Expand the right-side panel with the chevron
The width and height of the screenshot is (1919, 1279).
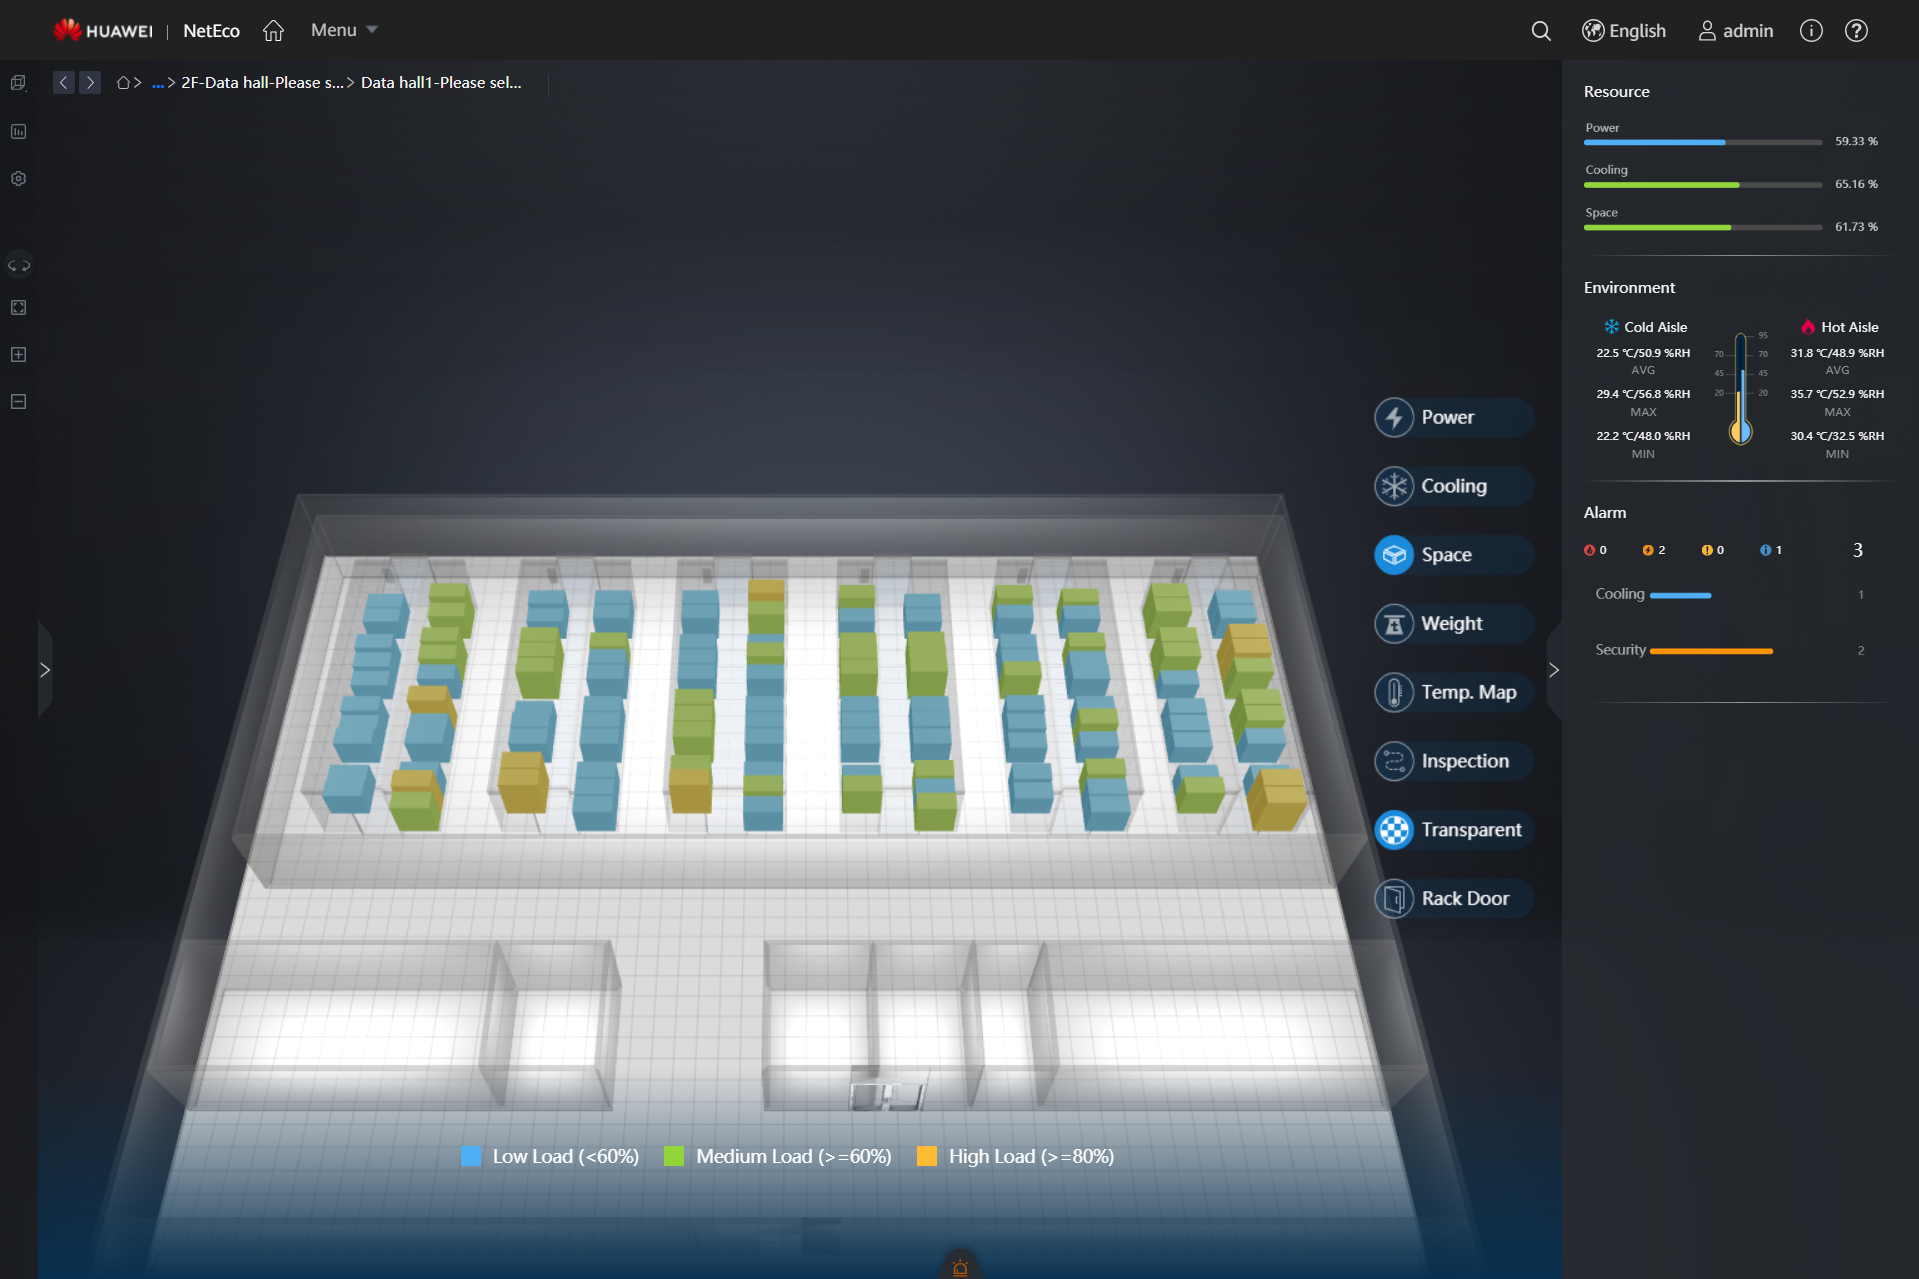click(1552, 669)
